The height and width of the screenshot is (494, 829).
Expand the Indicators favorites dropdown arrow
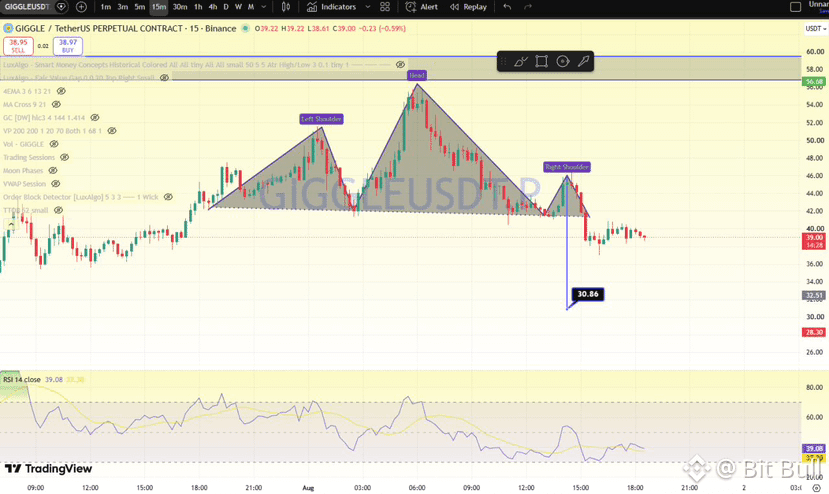[368, 7]
